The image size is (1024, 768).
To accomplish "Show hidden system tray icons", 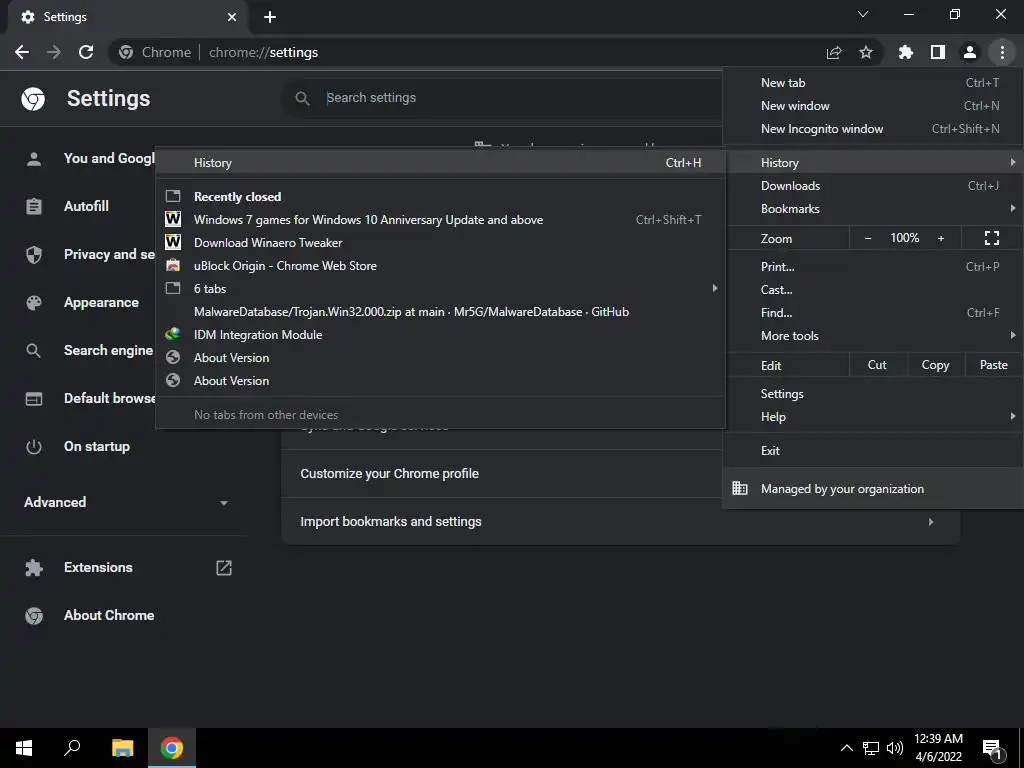I will pyautogui.click(x=846, y=748).
